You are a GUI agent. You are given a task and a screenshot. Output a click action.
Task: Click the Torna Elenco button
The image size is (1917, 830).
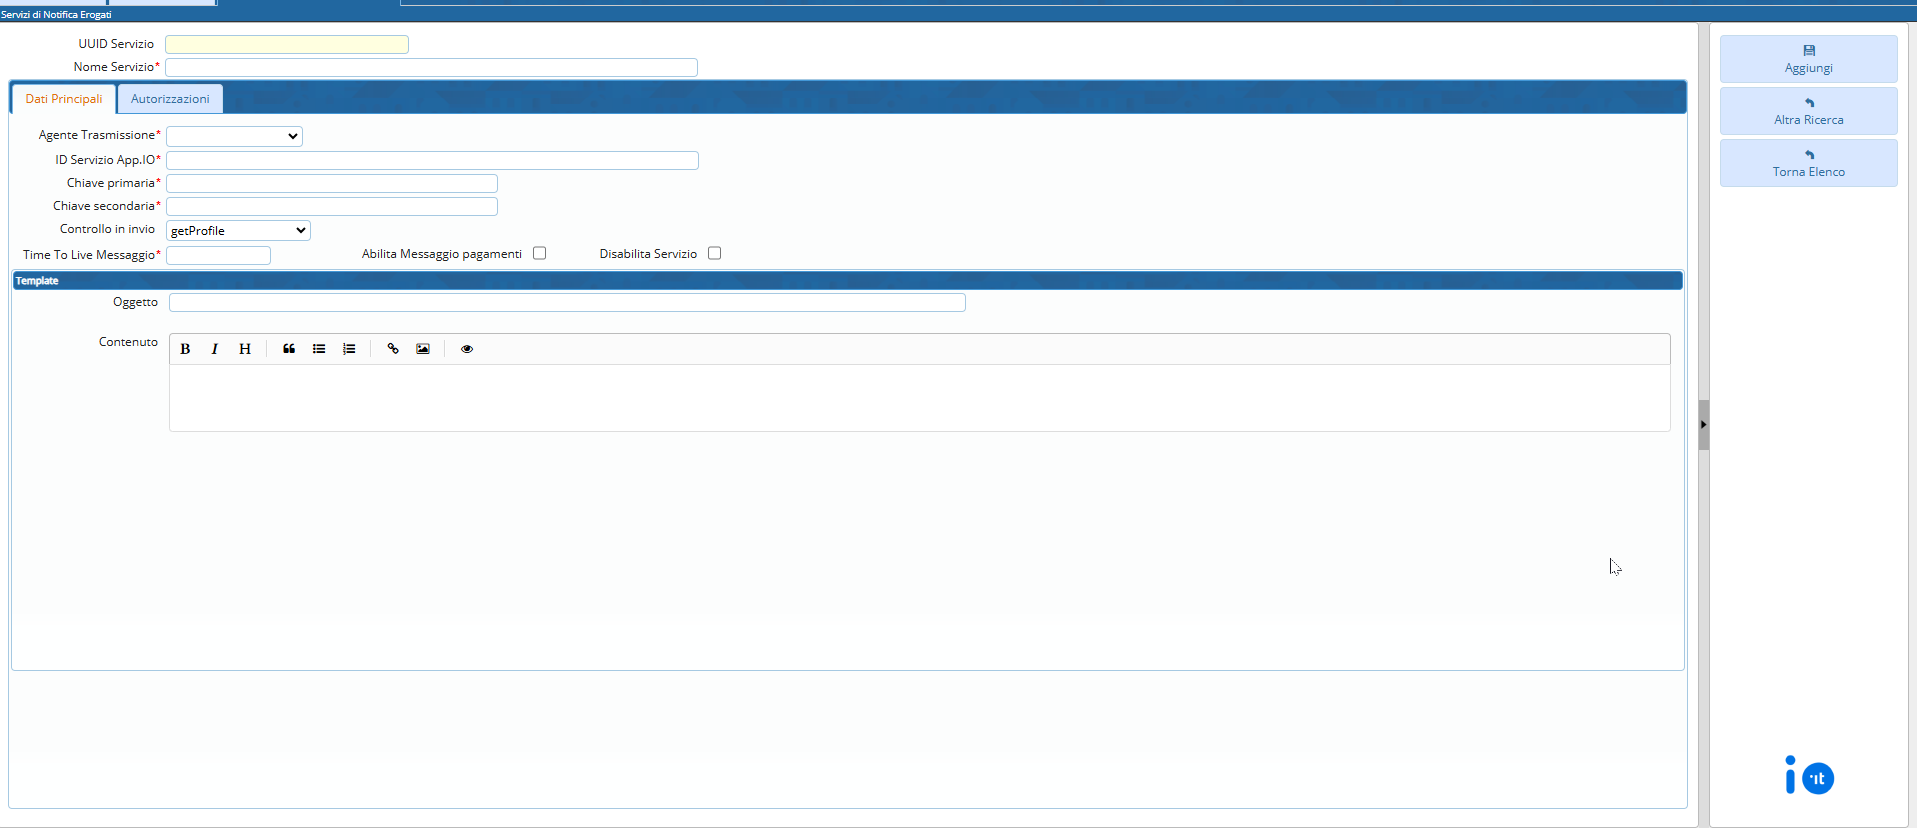pyautogui.click(x=1808, y=163)
